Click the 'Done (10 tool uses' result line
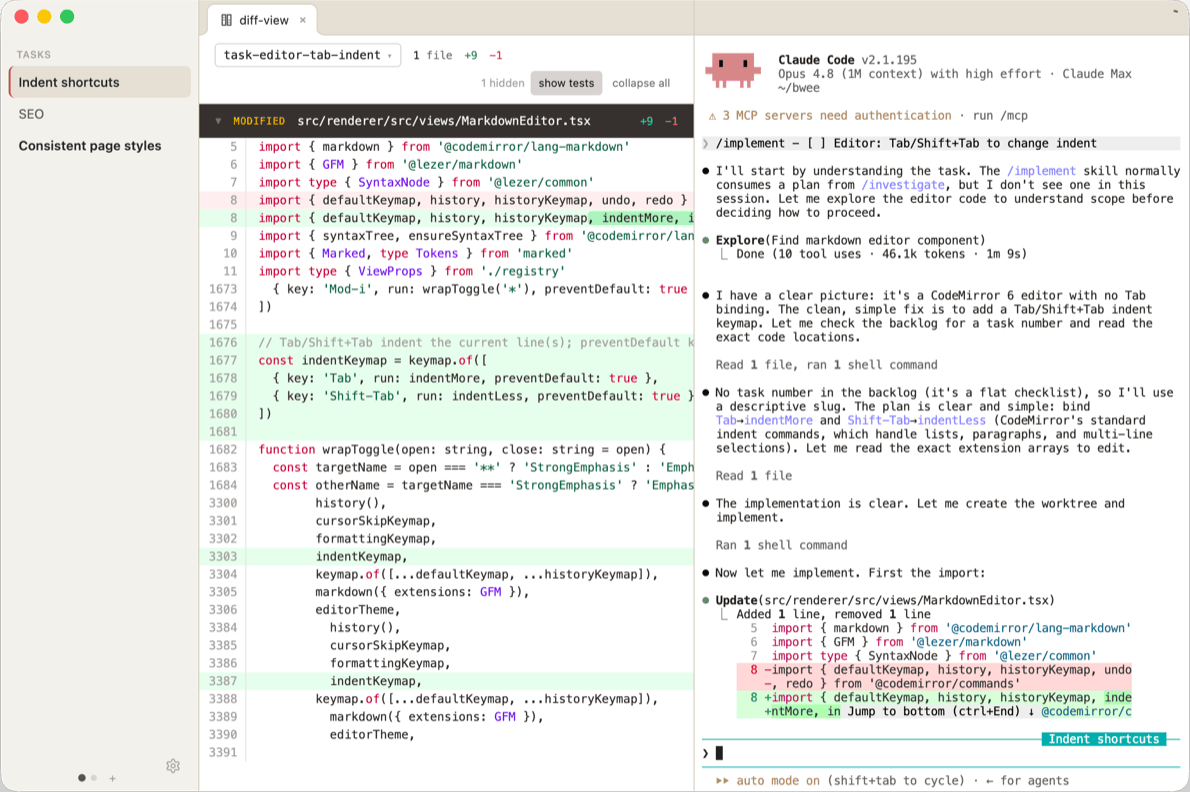This screenshot has width=1190, height=792. (880, 254)
